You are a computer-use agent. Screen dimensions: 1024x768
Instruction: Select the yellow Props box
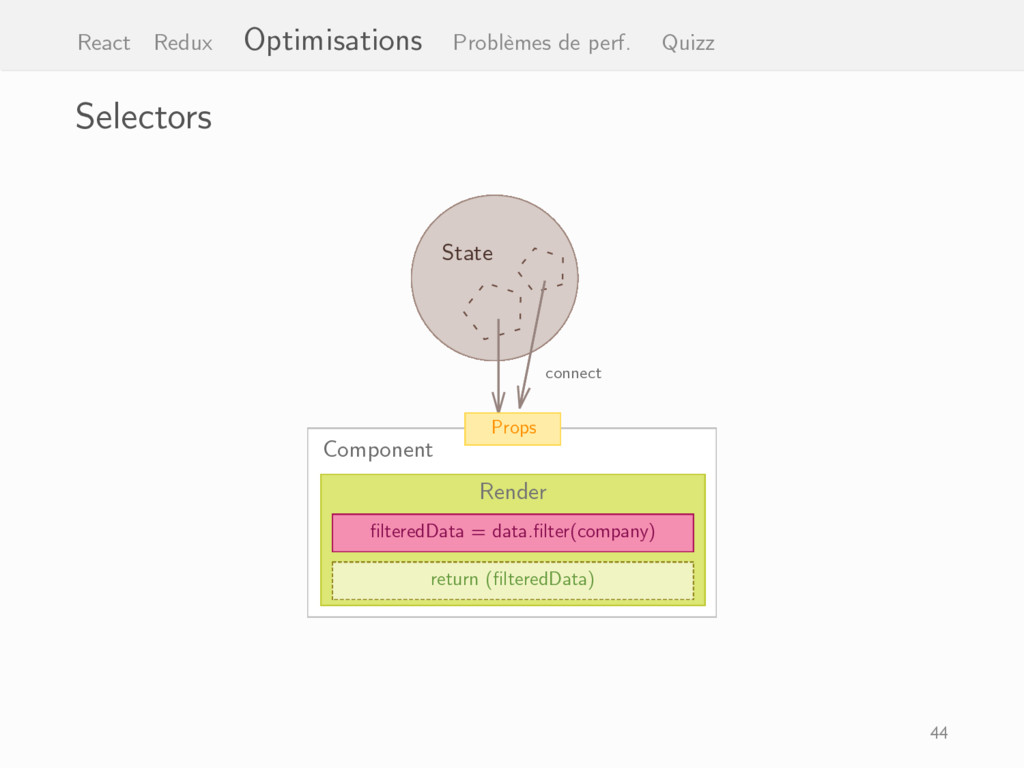pos(513,428)
